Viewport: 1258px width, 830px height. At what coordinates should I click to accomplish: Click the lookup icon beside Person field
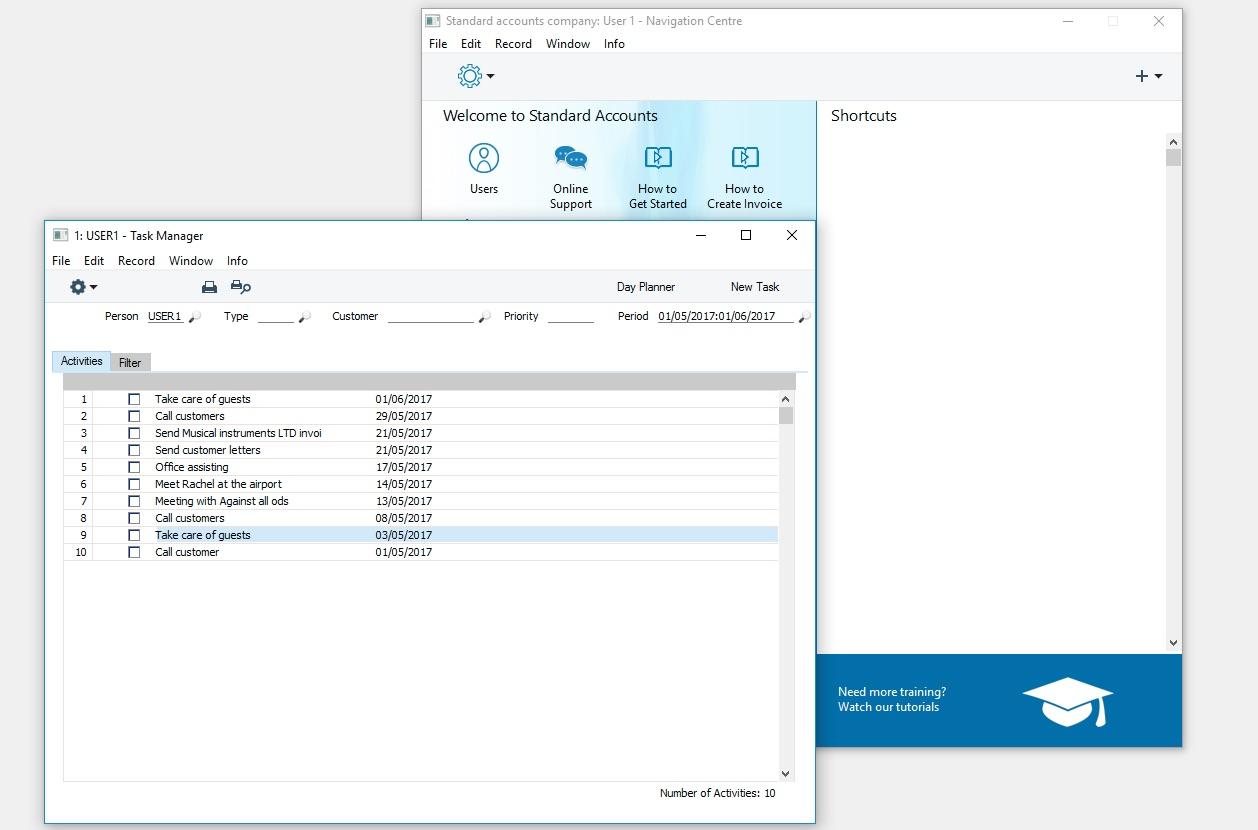[x=195, y=317]
